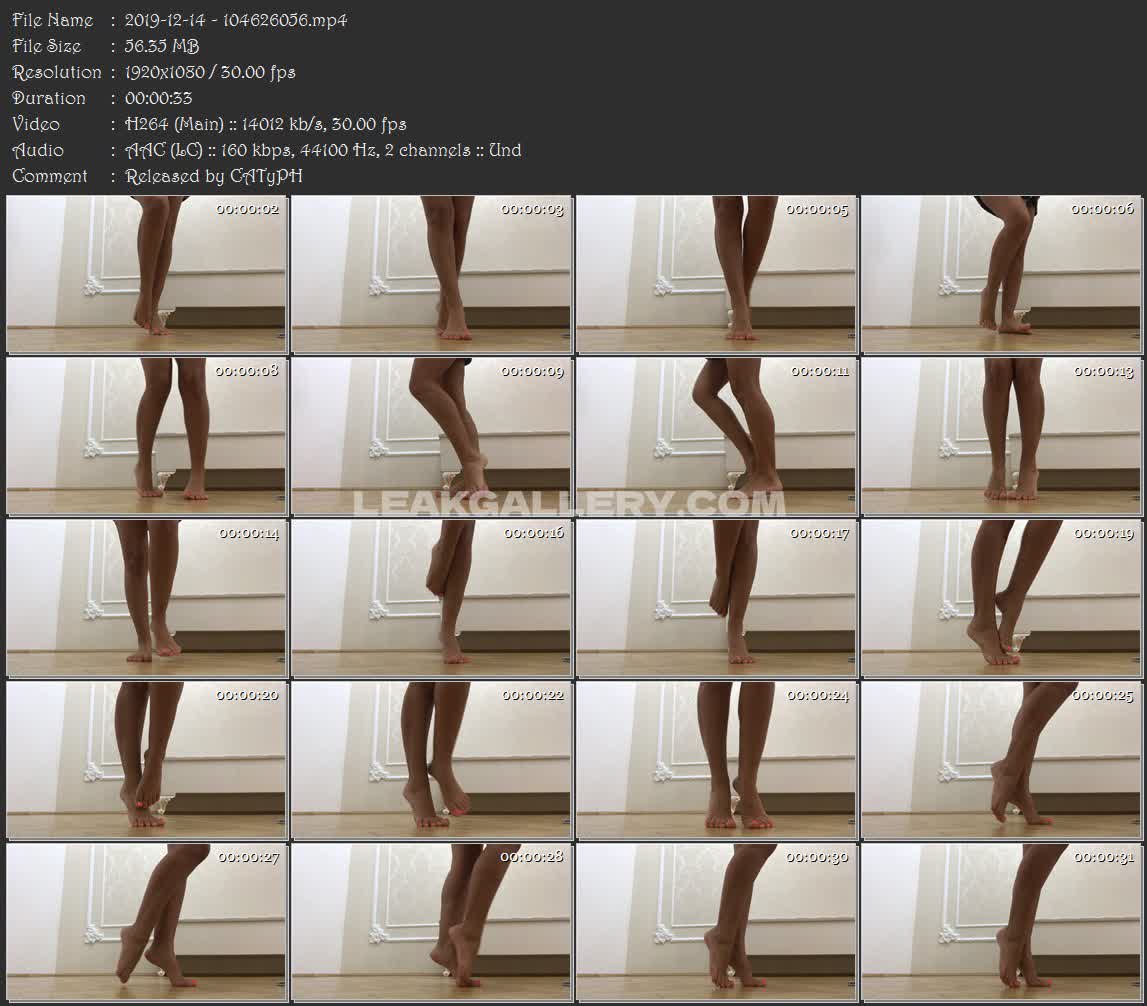Select the thumbnail at 00:00:20
This screenshot has width=1147, height=1006.
click(146, 760)
